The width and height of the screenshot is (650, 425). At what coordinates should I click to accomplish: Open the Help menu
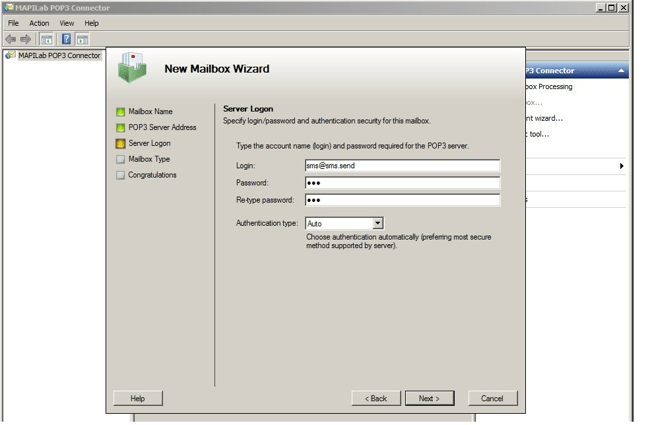click(x=92, y=23)
